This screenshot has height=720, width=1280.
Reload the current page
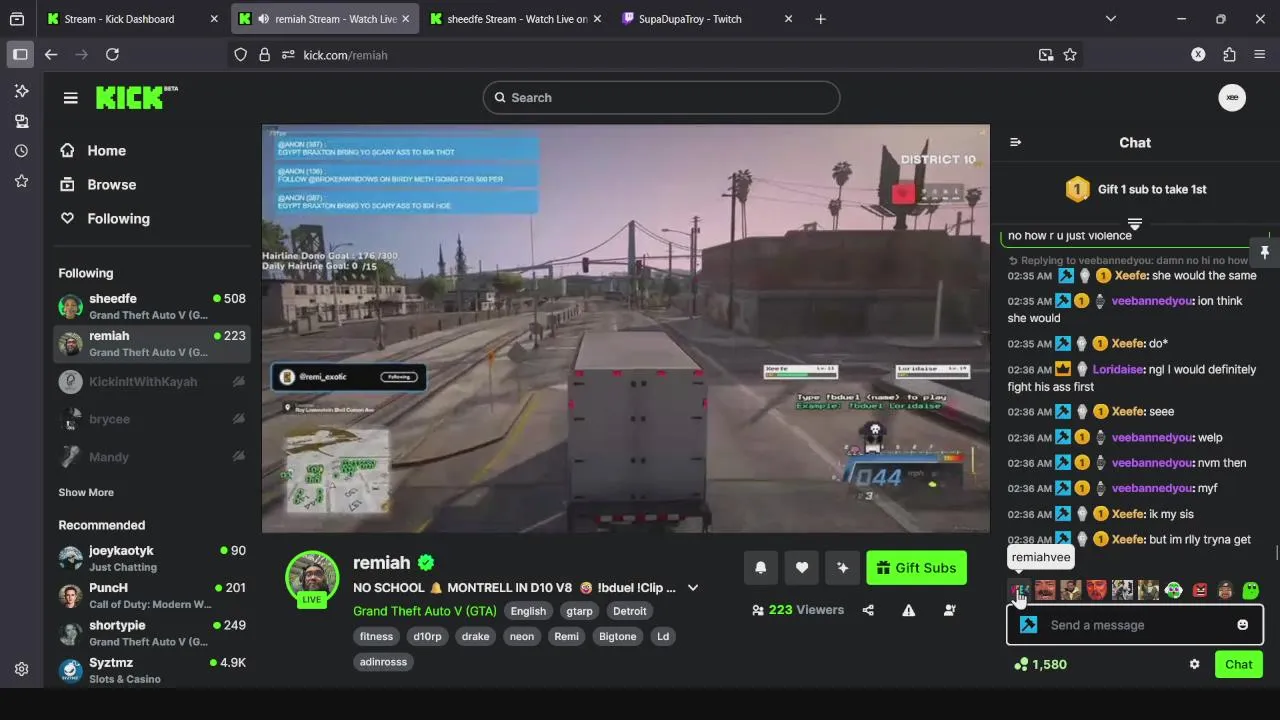112,55
